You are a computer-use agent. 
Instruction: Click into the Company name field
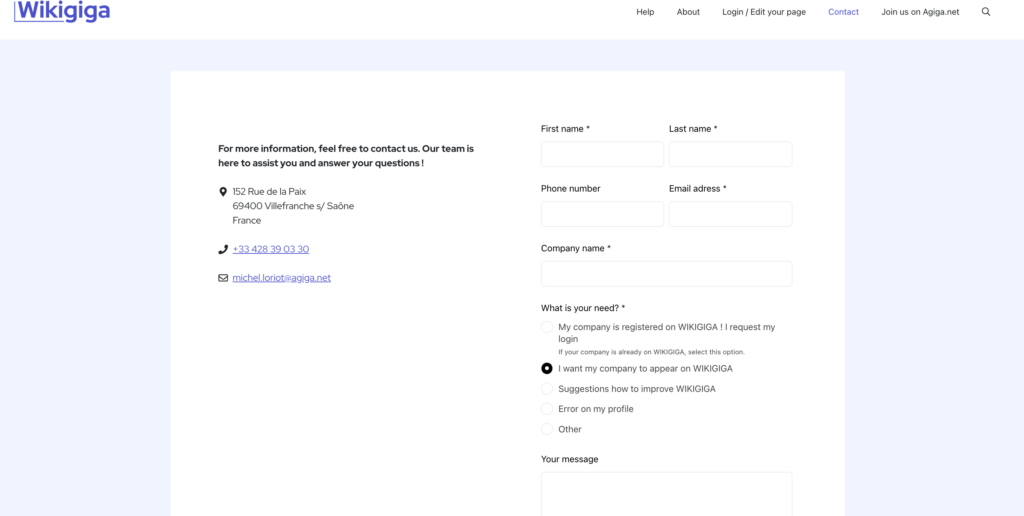(x=666, y=274)
